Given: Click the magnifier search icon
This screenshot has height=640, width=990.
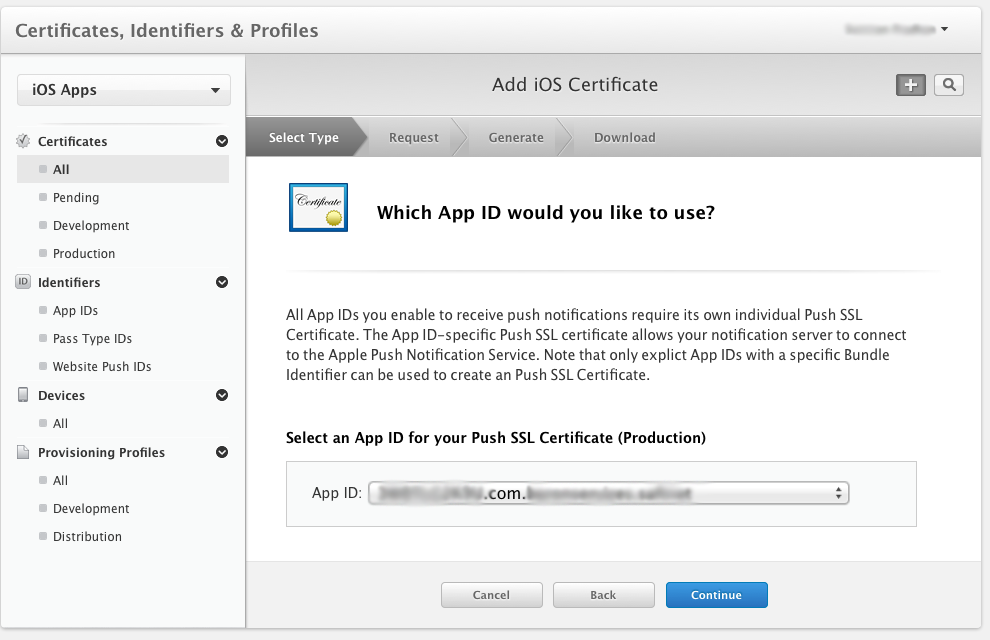Looking at the screenshot, I should [948, 85].
